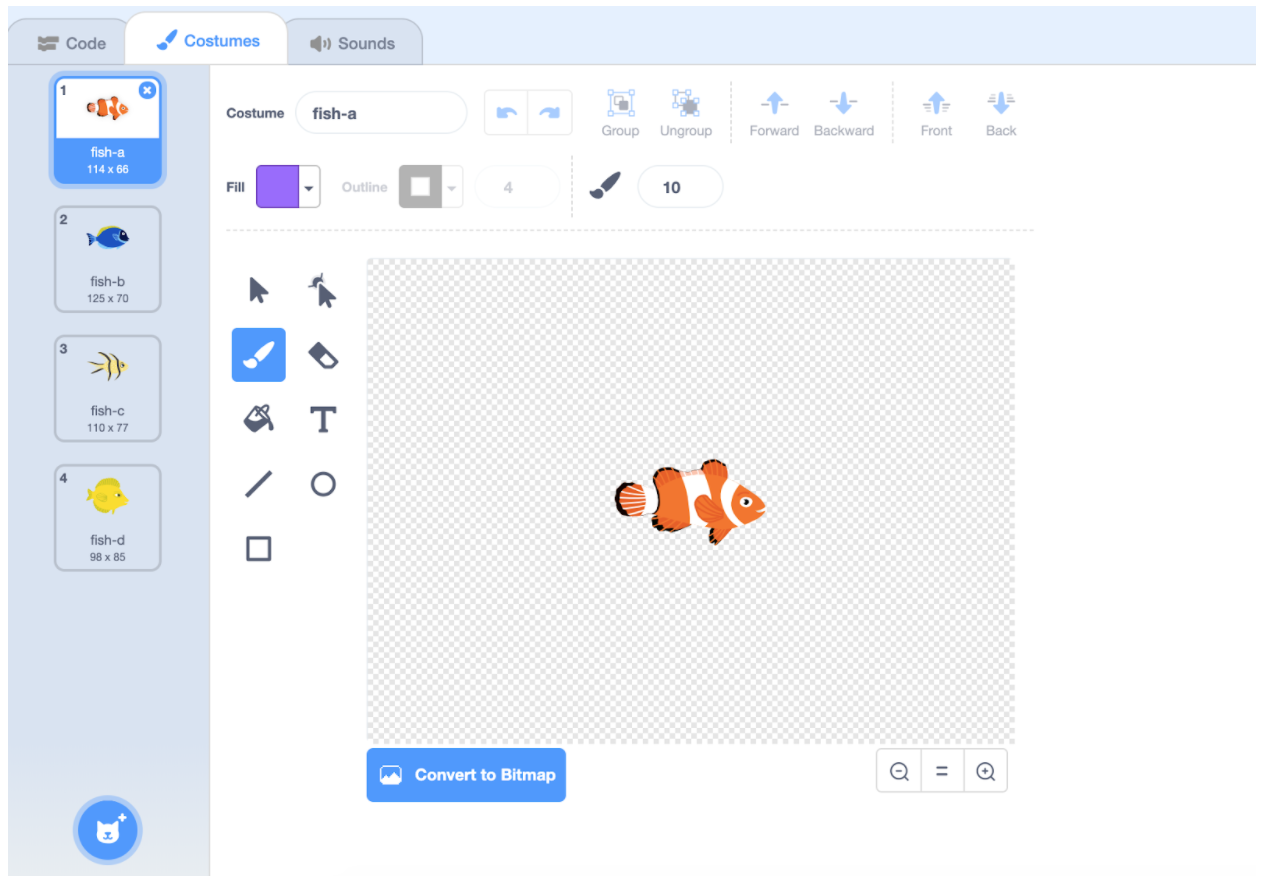This screenshot has width=1262, height=880.
Task: Click the costume name field fish-a
Action: pos(381,113)
